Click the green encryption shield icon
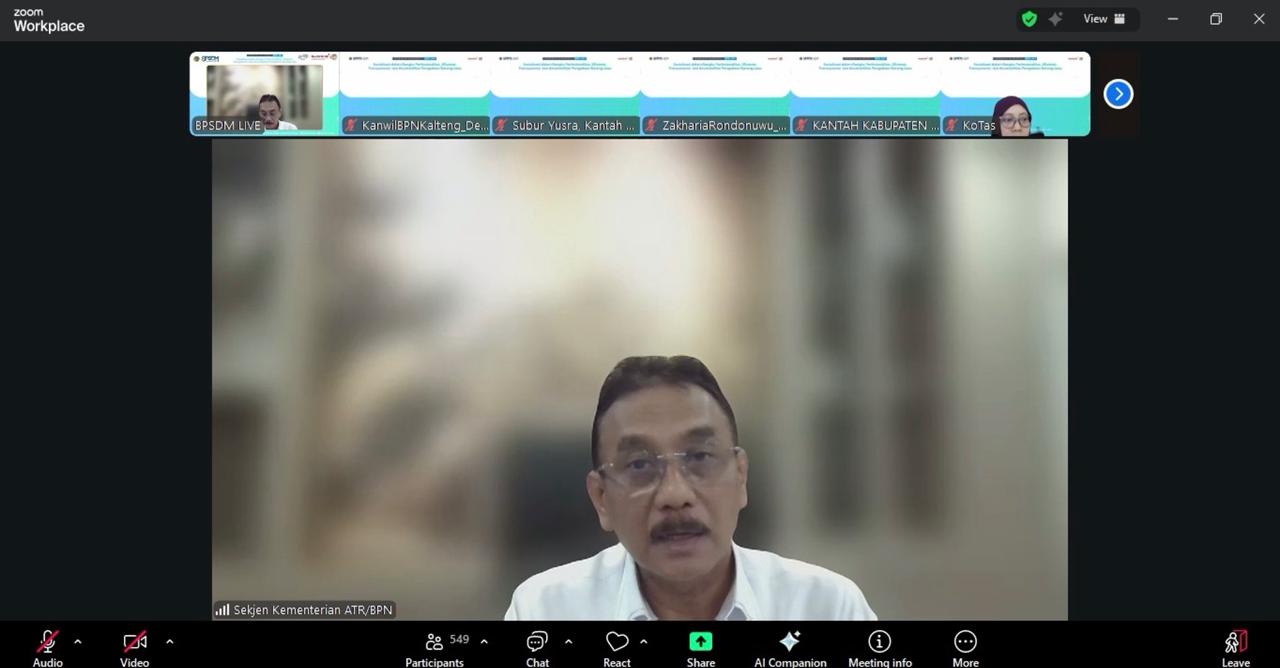Image resolution: width=1280 pixels, height=668 pixels. tap(1029, 19)
